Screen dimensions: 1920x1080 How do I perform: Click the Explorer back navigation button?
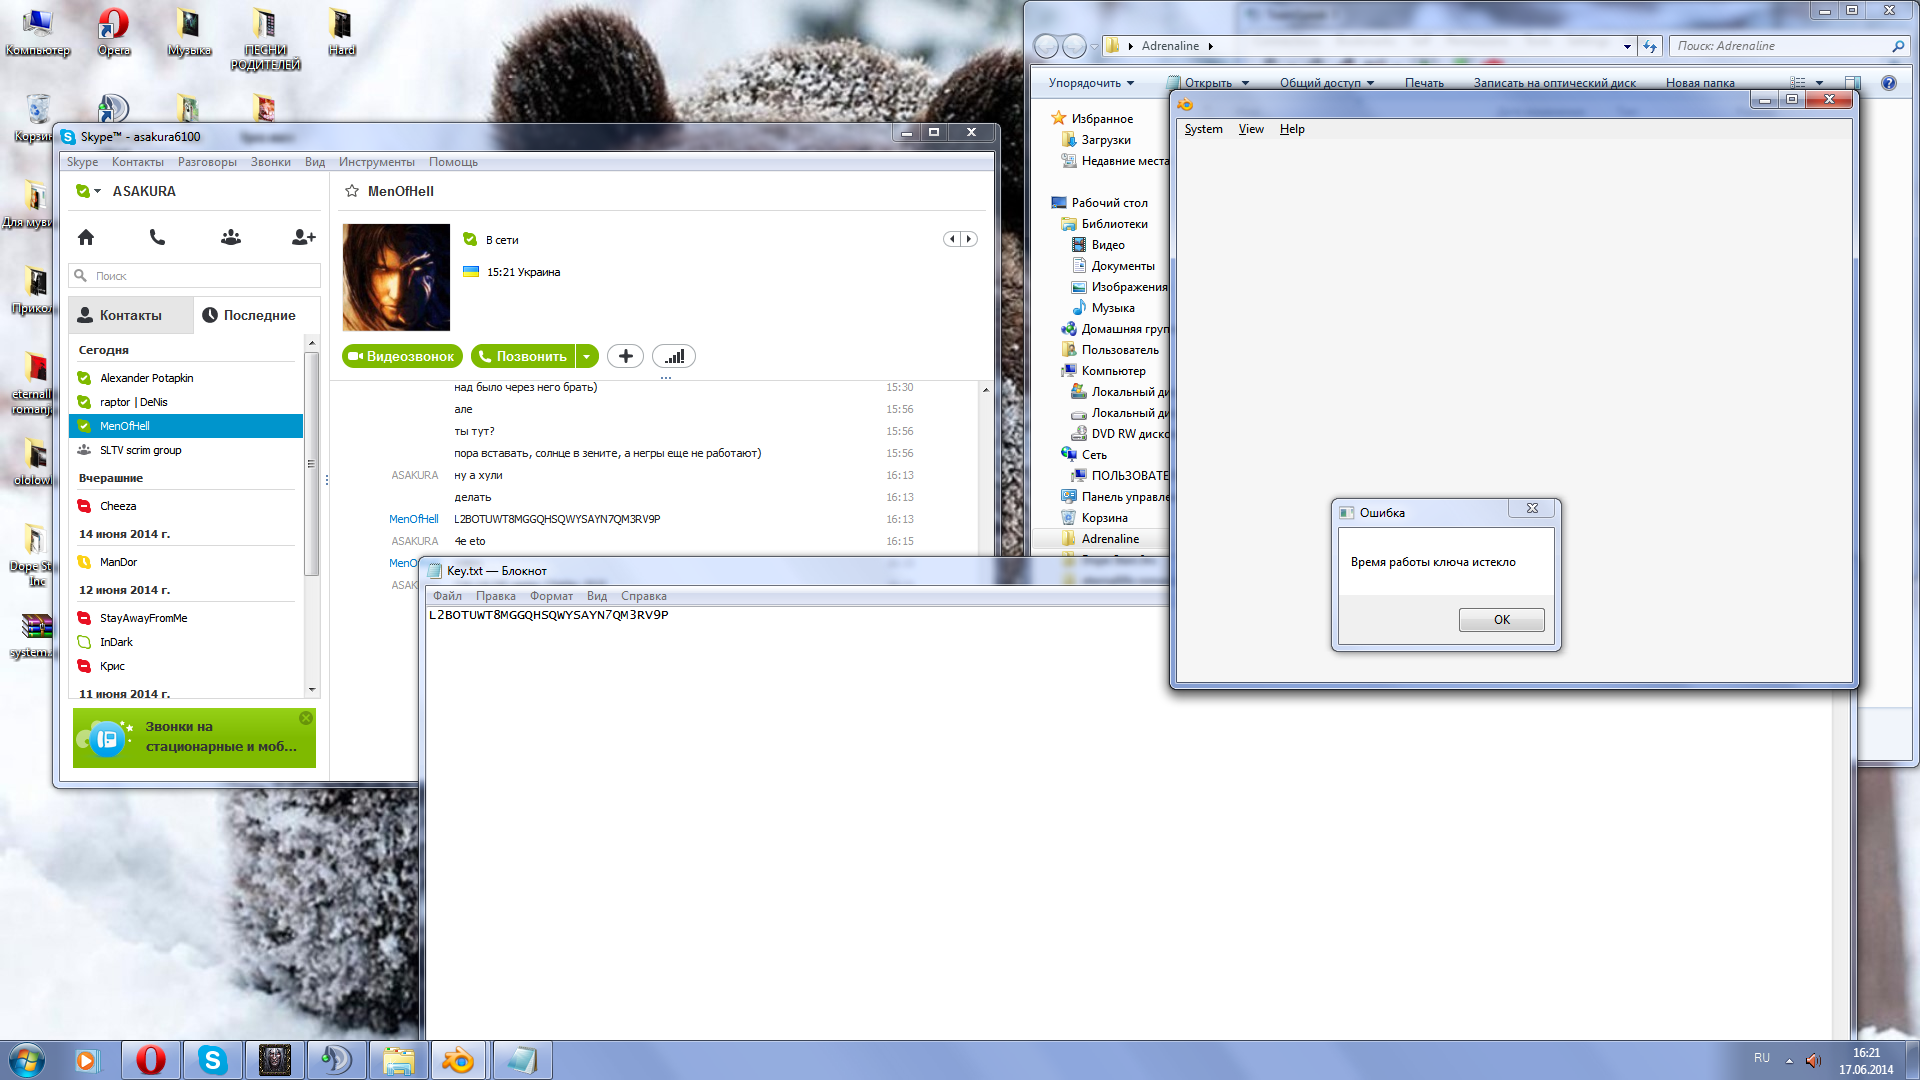1046,46
